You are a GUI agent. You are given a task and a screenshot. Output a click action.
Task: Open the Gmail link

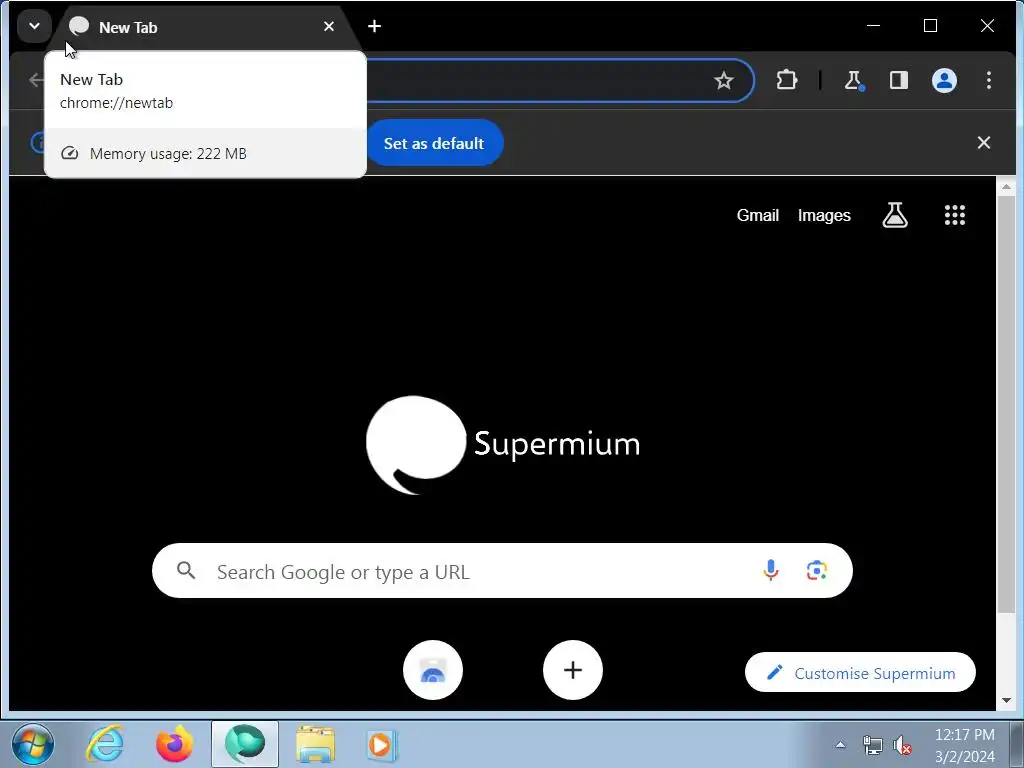pos(758,215)
